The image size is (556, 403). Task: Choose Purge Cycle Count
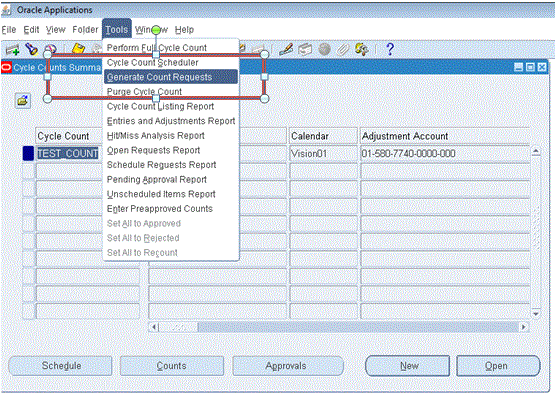click(x=144, y=91)
